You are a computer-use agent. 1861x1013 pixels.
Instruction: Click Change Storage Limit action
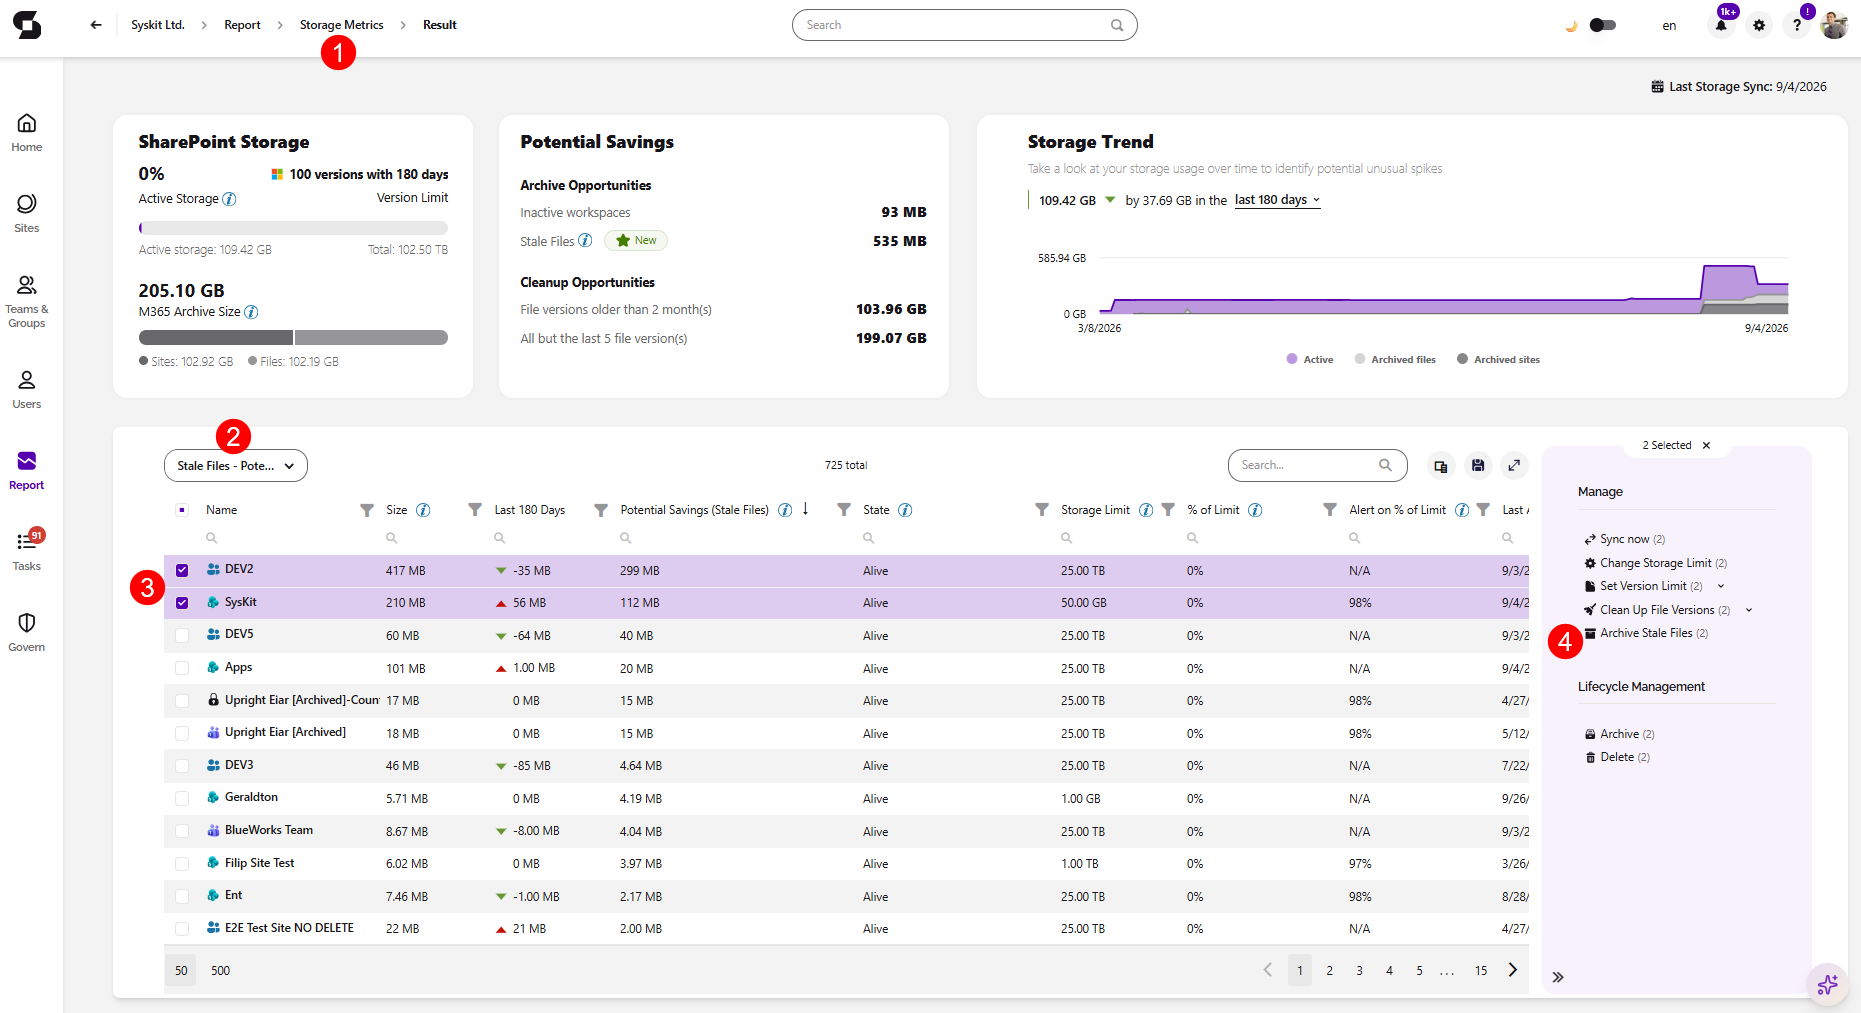pos(1656,563)
